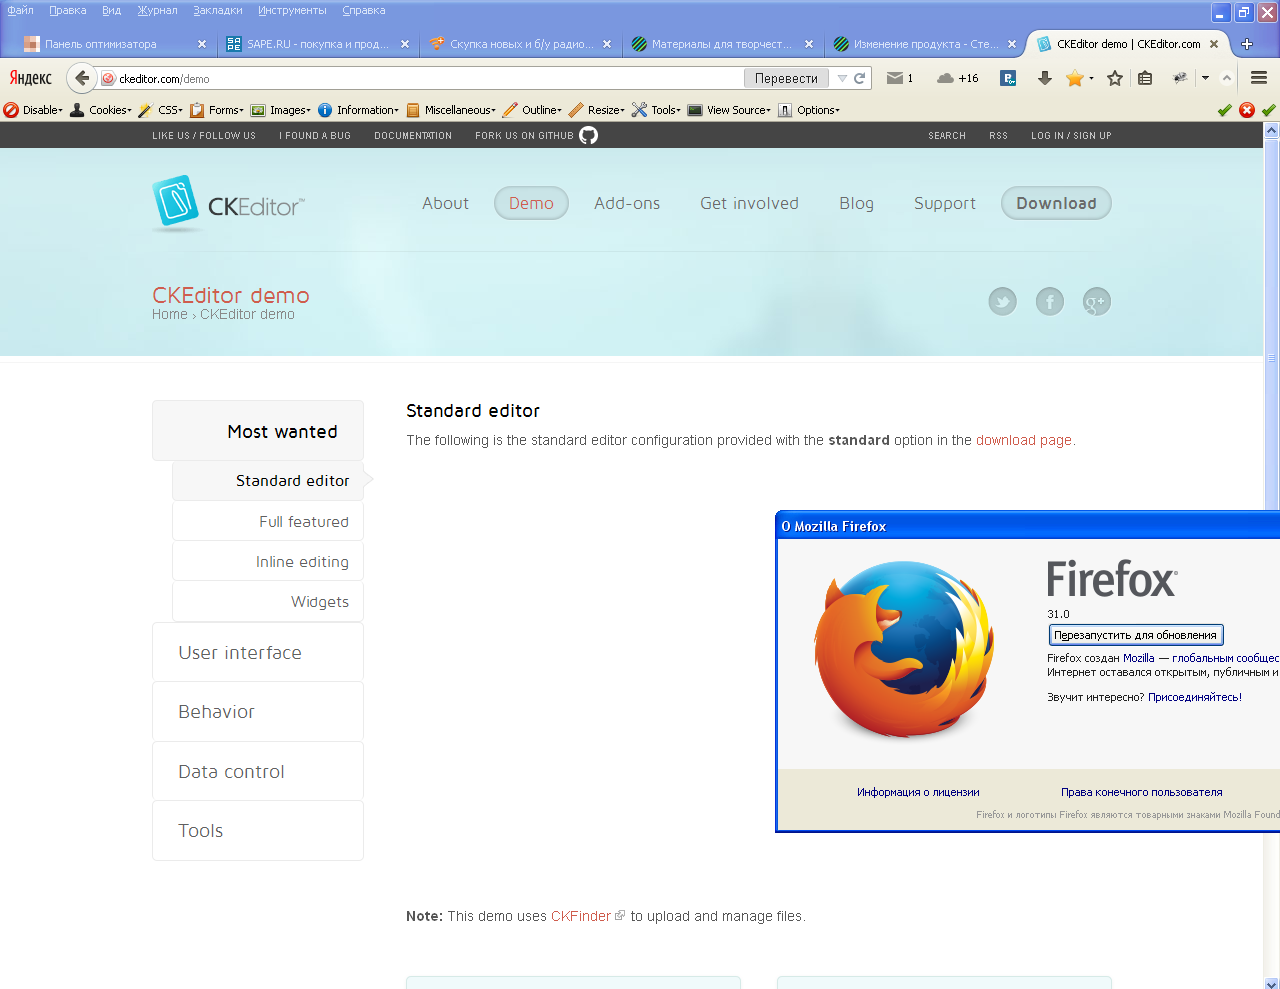
Task: Switch to the Материалы для творчества tab
Action: (721, 44)
